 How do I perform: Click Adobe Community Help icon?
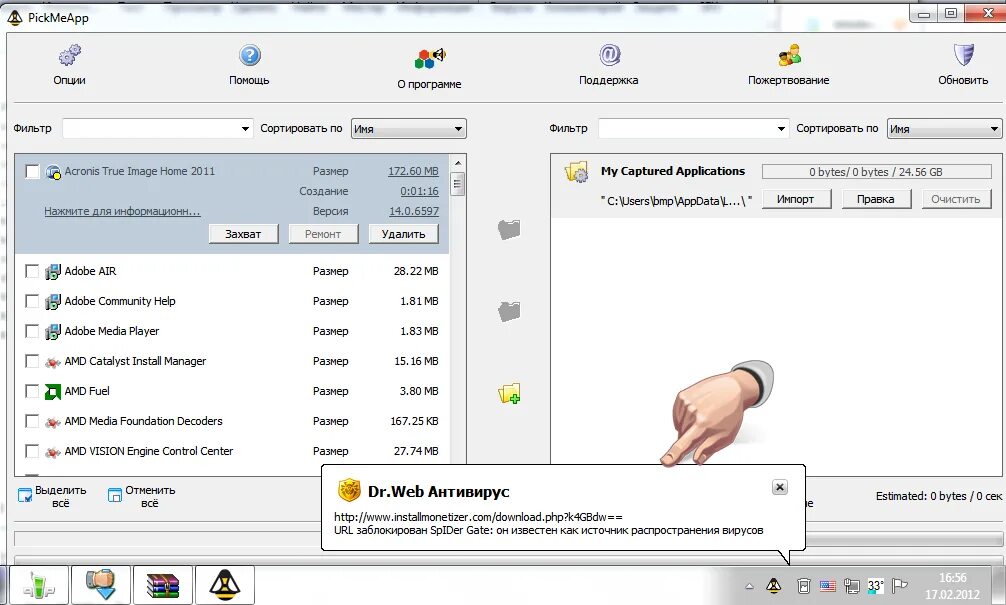point(53,302)
